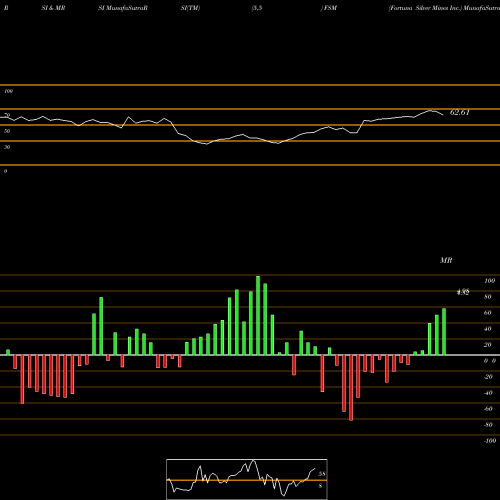Open the mini RSI overview chart thumbnail
Viewport: 500px width, 500px height.
pos(247,479)
